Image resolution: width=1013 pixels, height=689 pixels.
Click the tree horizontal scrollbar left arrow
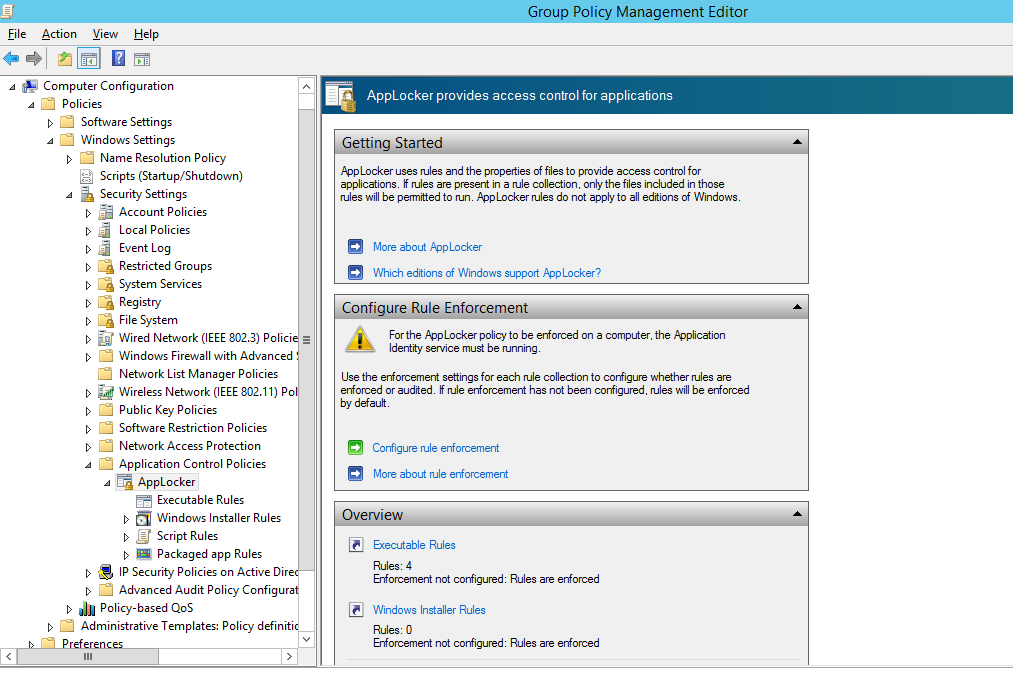tap(8, 656)
